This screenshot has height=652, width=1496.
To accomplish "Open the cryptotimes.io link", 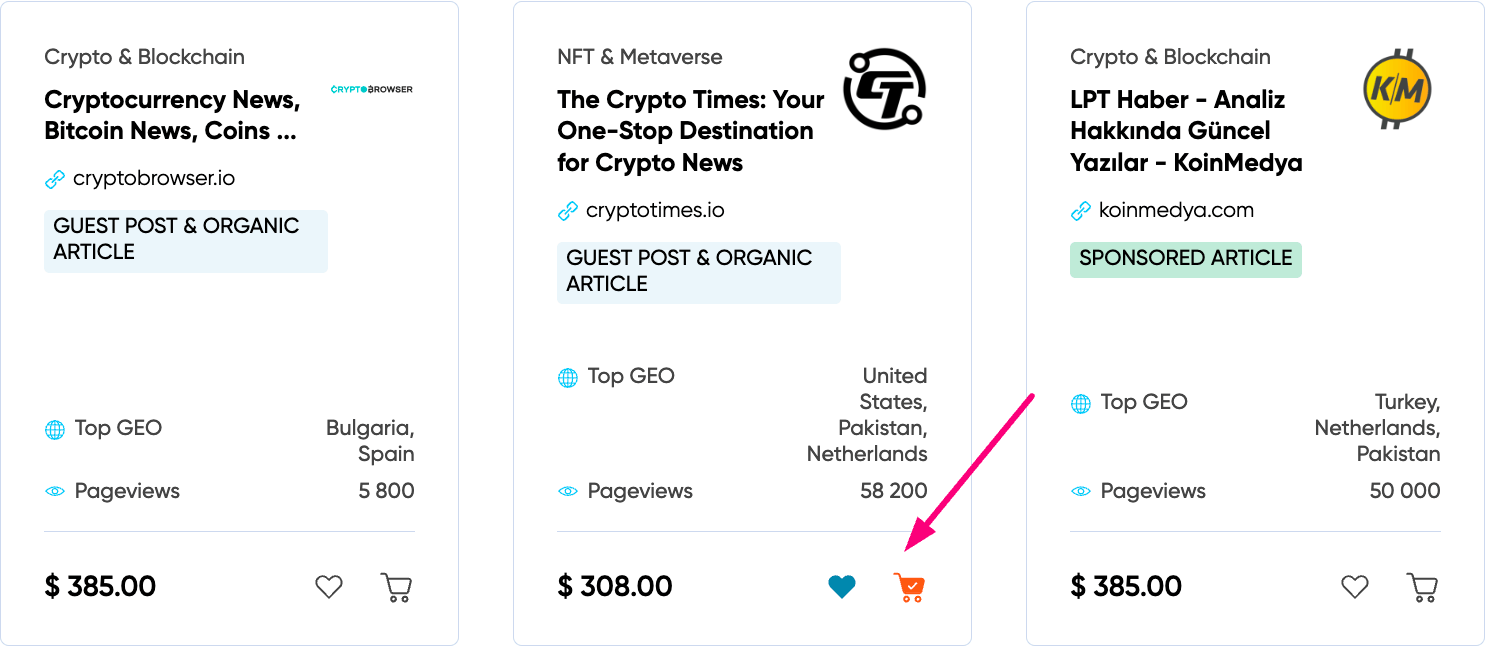I will click(x=655, y=211).
